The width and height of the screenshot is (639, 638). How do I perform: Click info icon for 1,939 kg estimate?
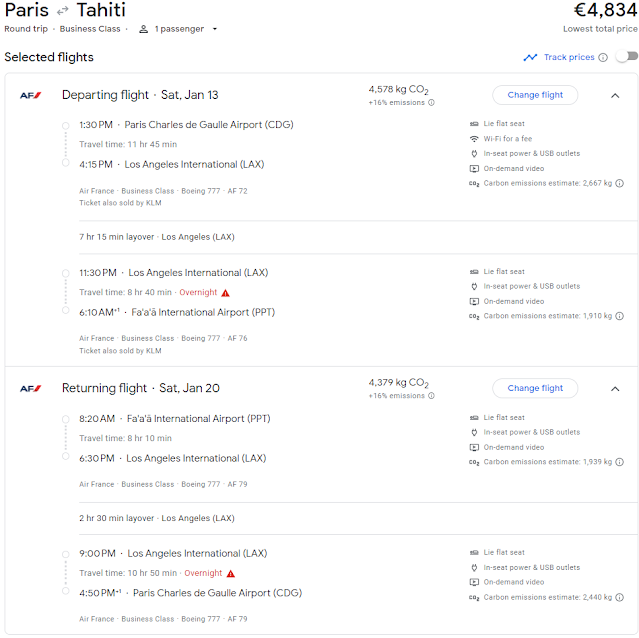619,462
